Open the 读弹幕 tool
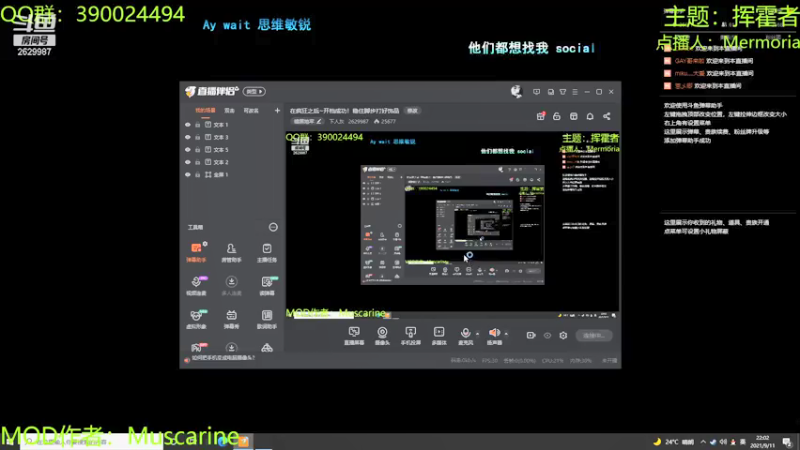This screenshot has width=800, height=450. click(x=266, y=286)
